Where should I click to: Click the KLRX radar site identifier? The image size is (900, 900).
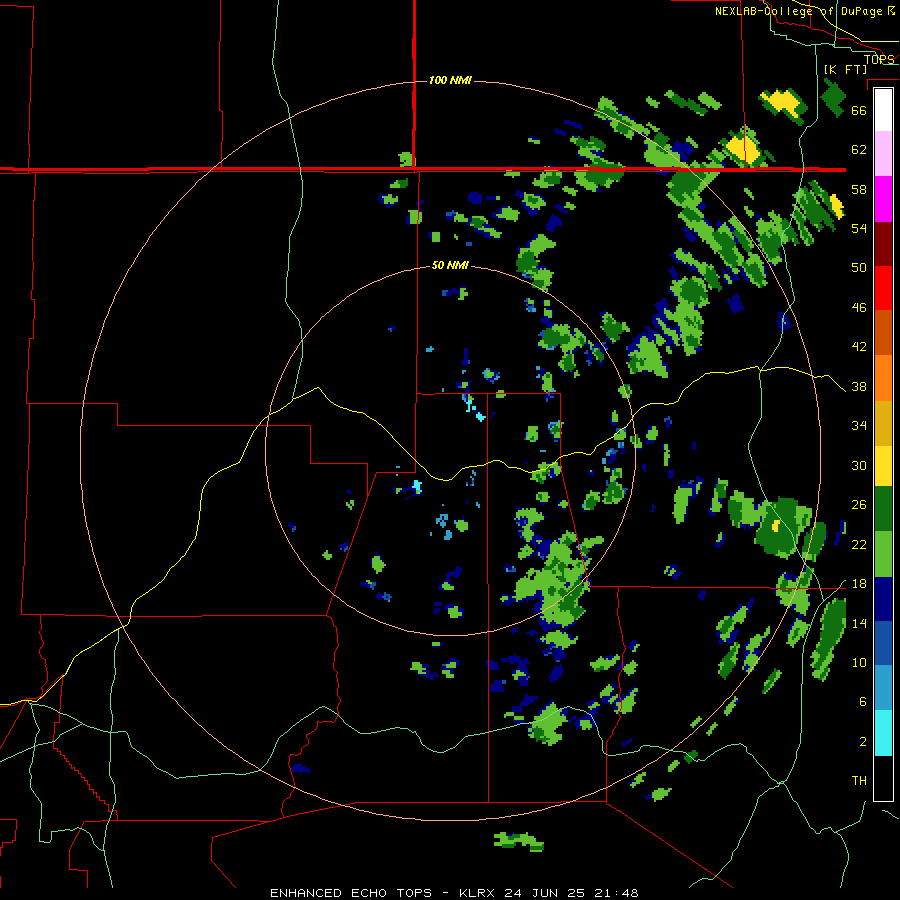[478, 893]
